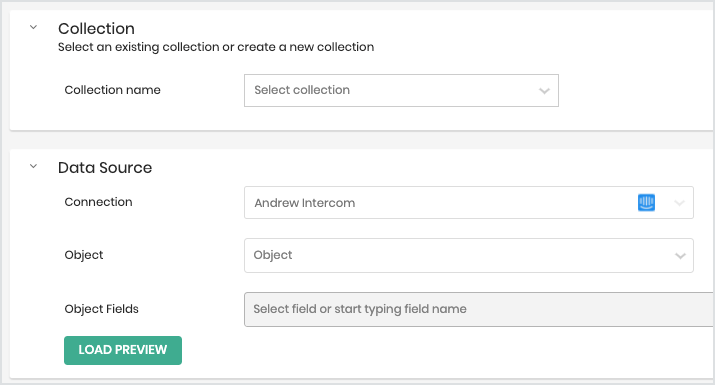Click the Object Fields label
715x385 pixels.
coord(102,309)
